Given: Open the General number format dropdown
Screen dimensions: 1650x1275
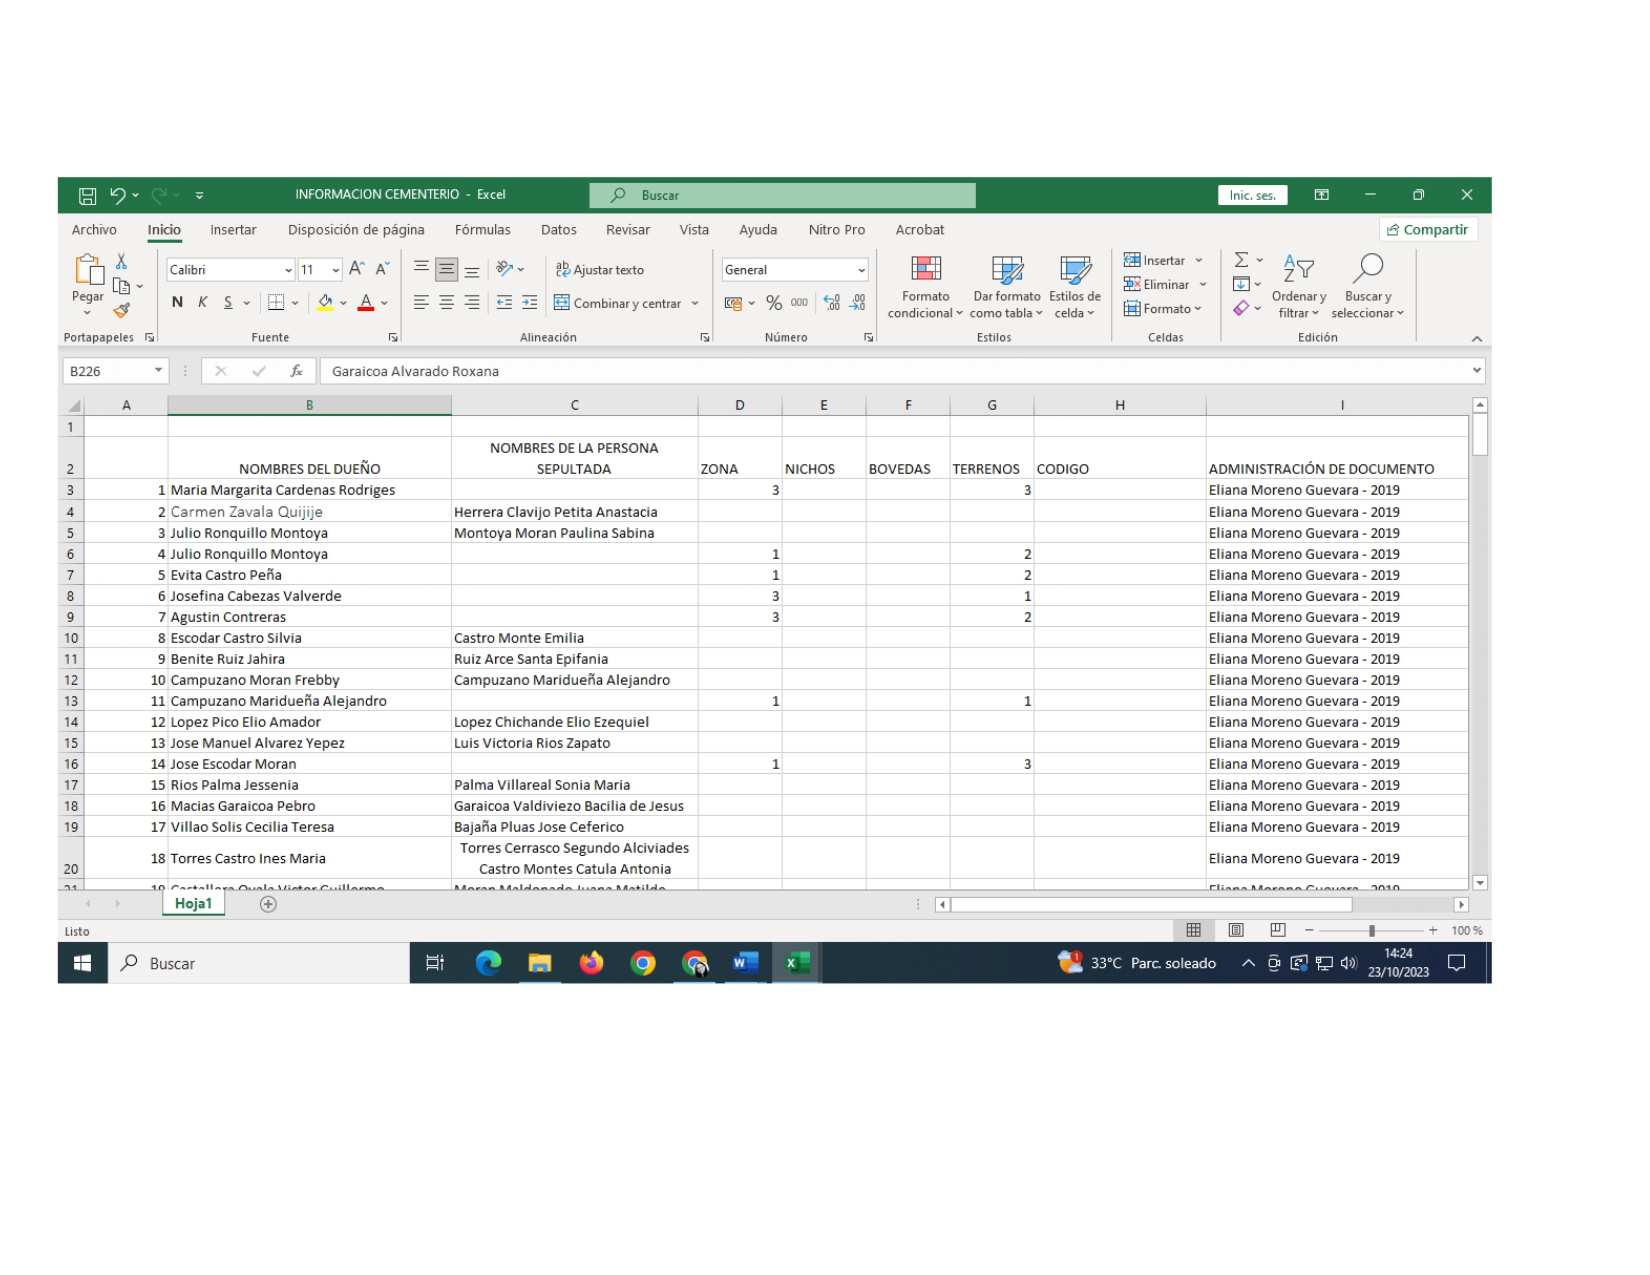Looking at the screenshot, I should [x=861, y=270].
